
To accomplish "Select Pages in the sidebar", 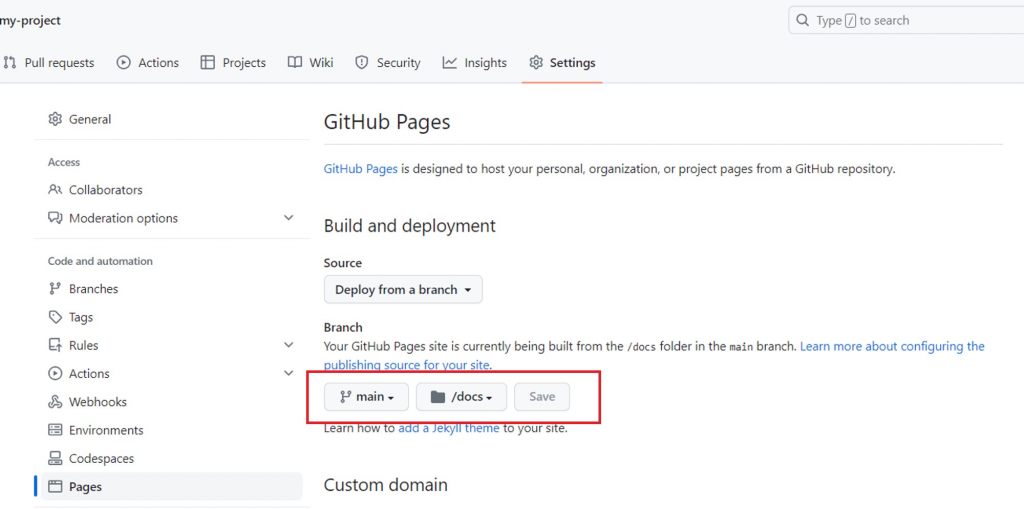I will click(172, 487).
